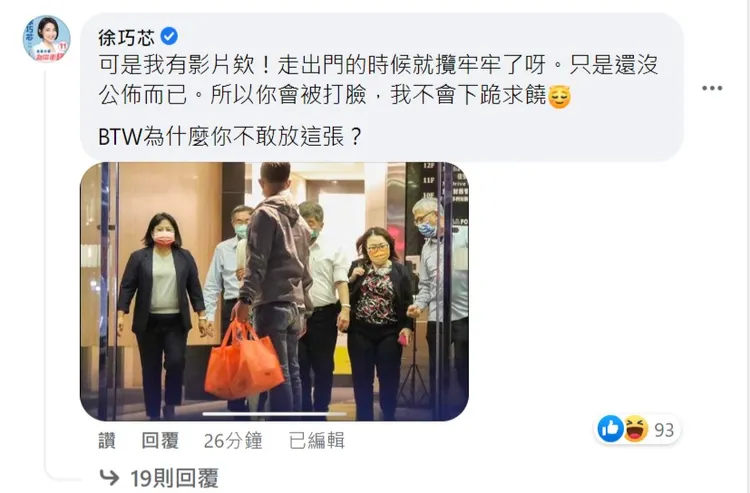Open the commenter's round profile avatar
This screenshot has width=750, height=493.
[x=47, y=38]
